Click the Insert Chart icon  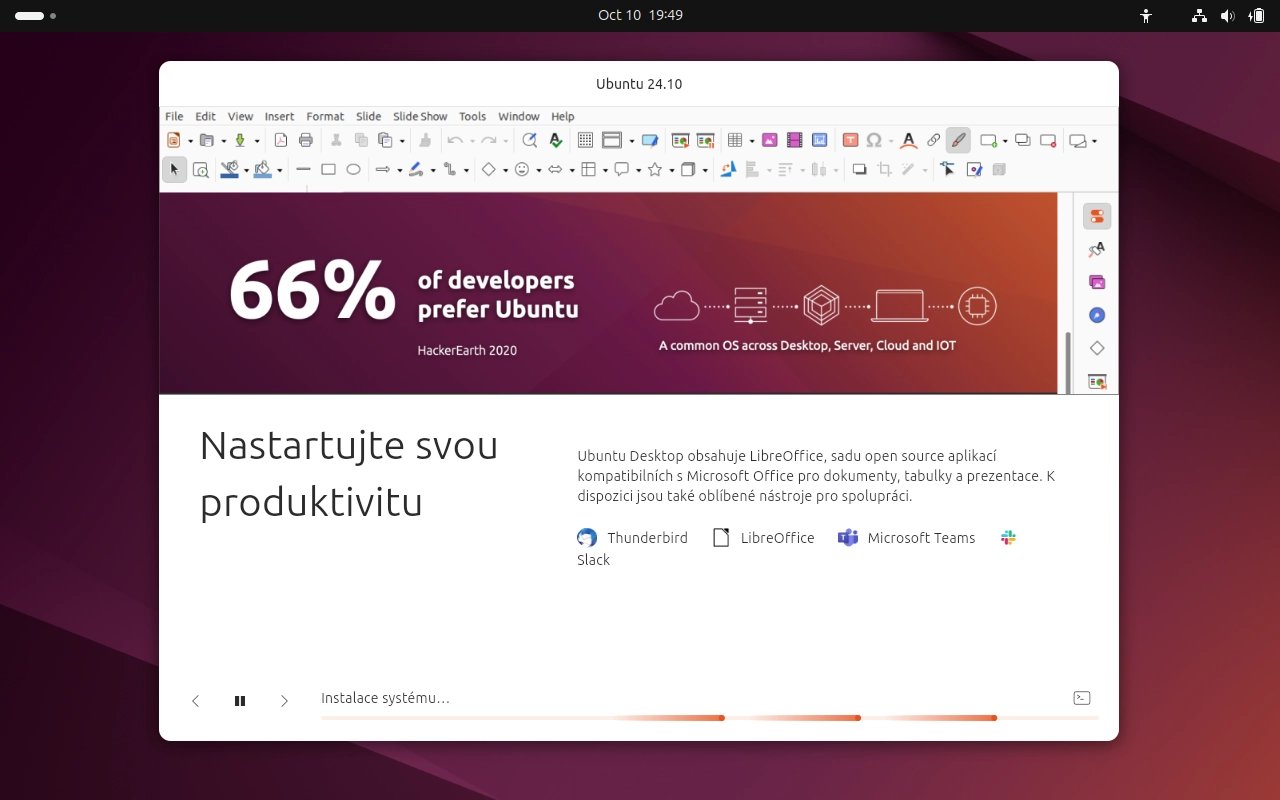pos(820,140)
